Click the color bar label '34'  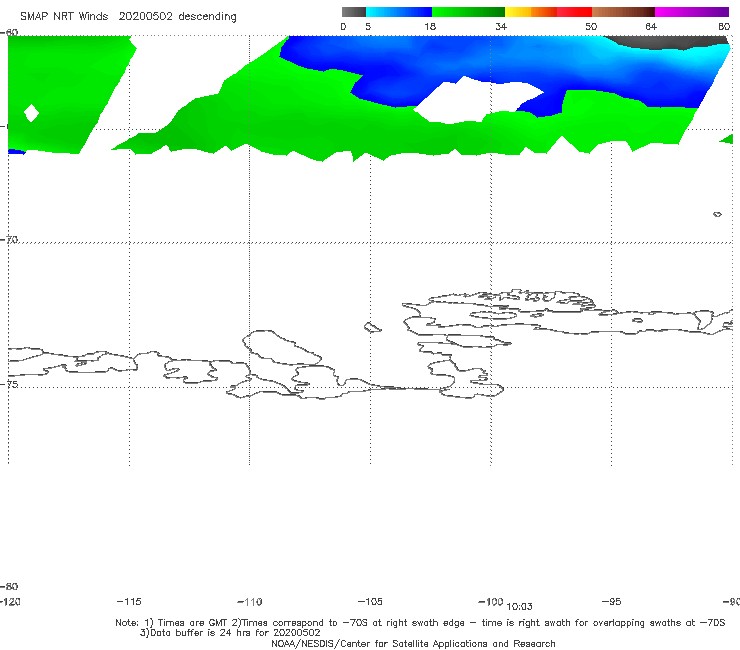[501, 26]
